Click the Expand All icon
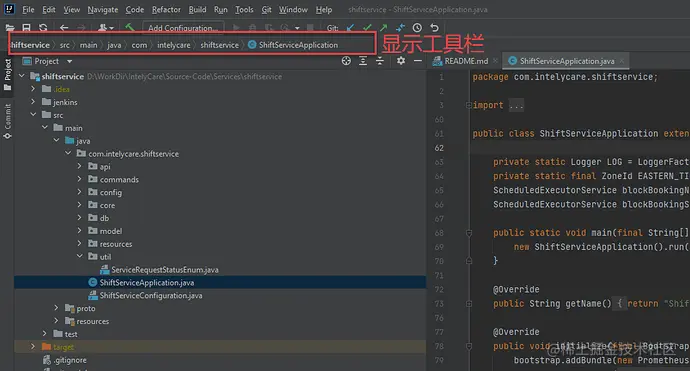Screen dimensions: 690x371 (x=363, y=61)
